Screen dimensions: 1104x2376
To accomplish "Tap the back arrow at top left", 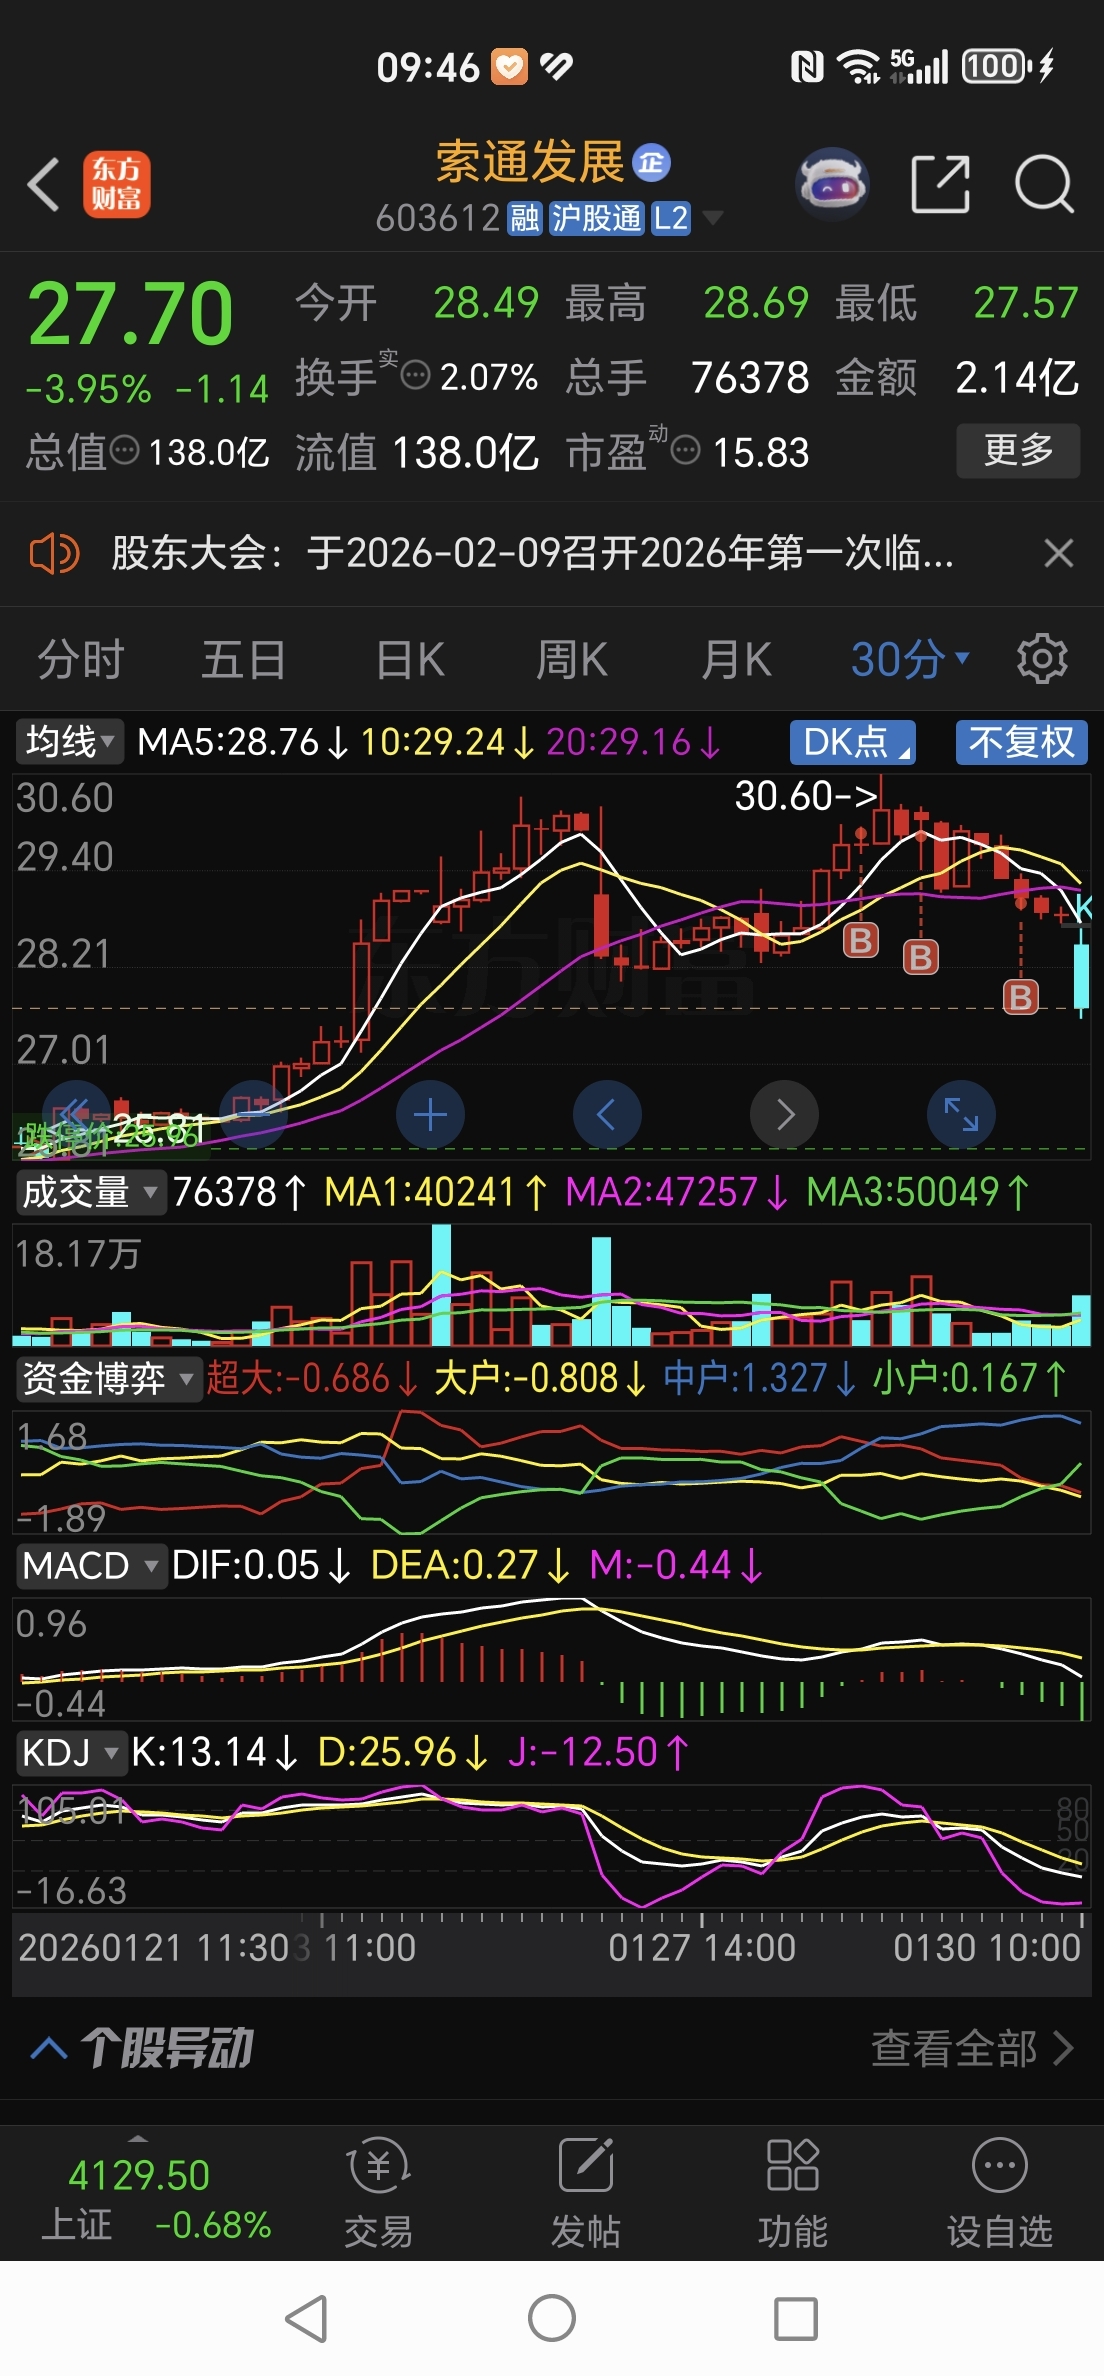I will point(44,185).
